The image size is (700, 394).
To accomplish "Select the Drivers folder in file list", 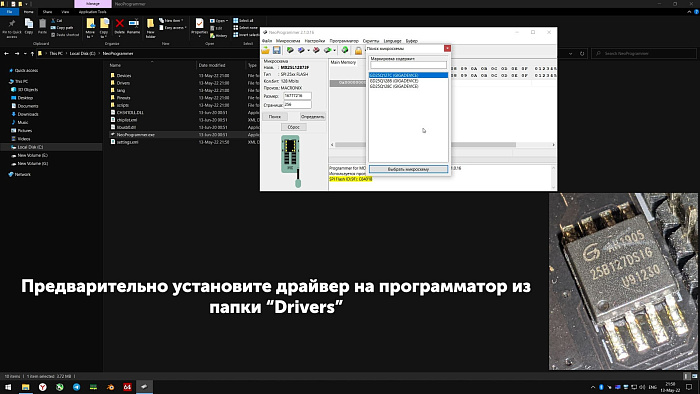I will 123,83.
